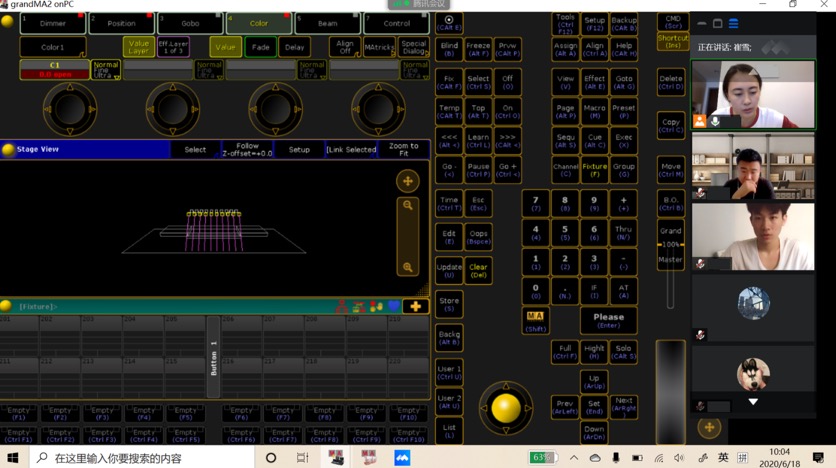Click the yellow ball icon beside Fixture title
The height and width of the screenshot is (468, 836).
(6, 306)
